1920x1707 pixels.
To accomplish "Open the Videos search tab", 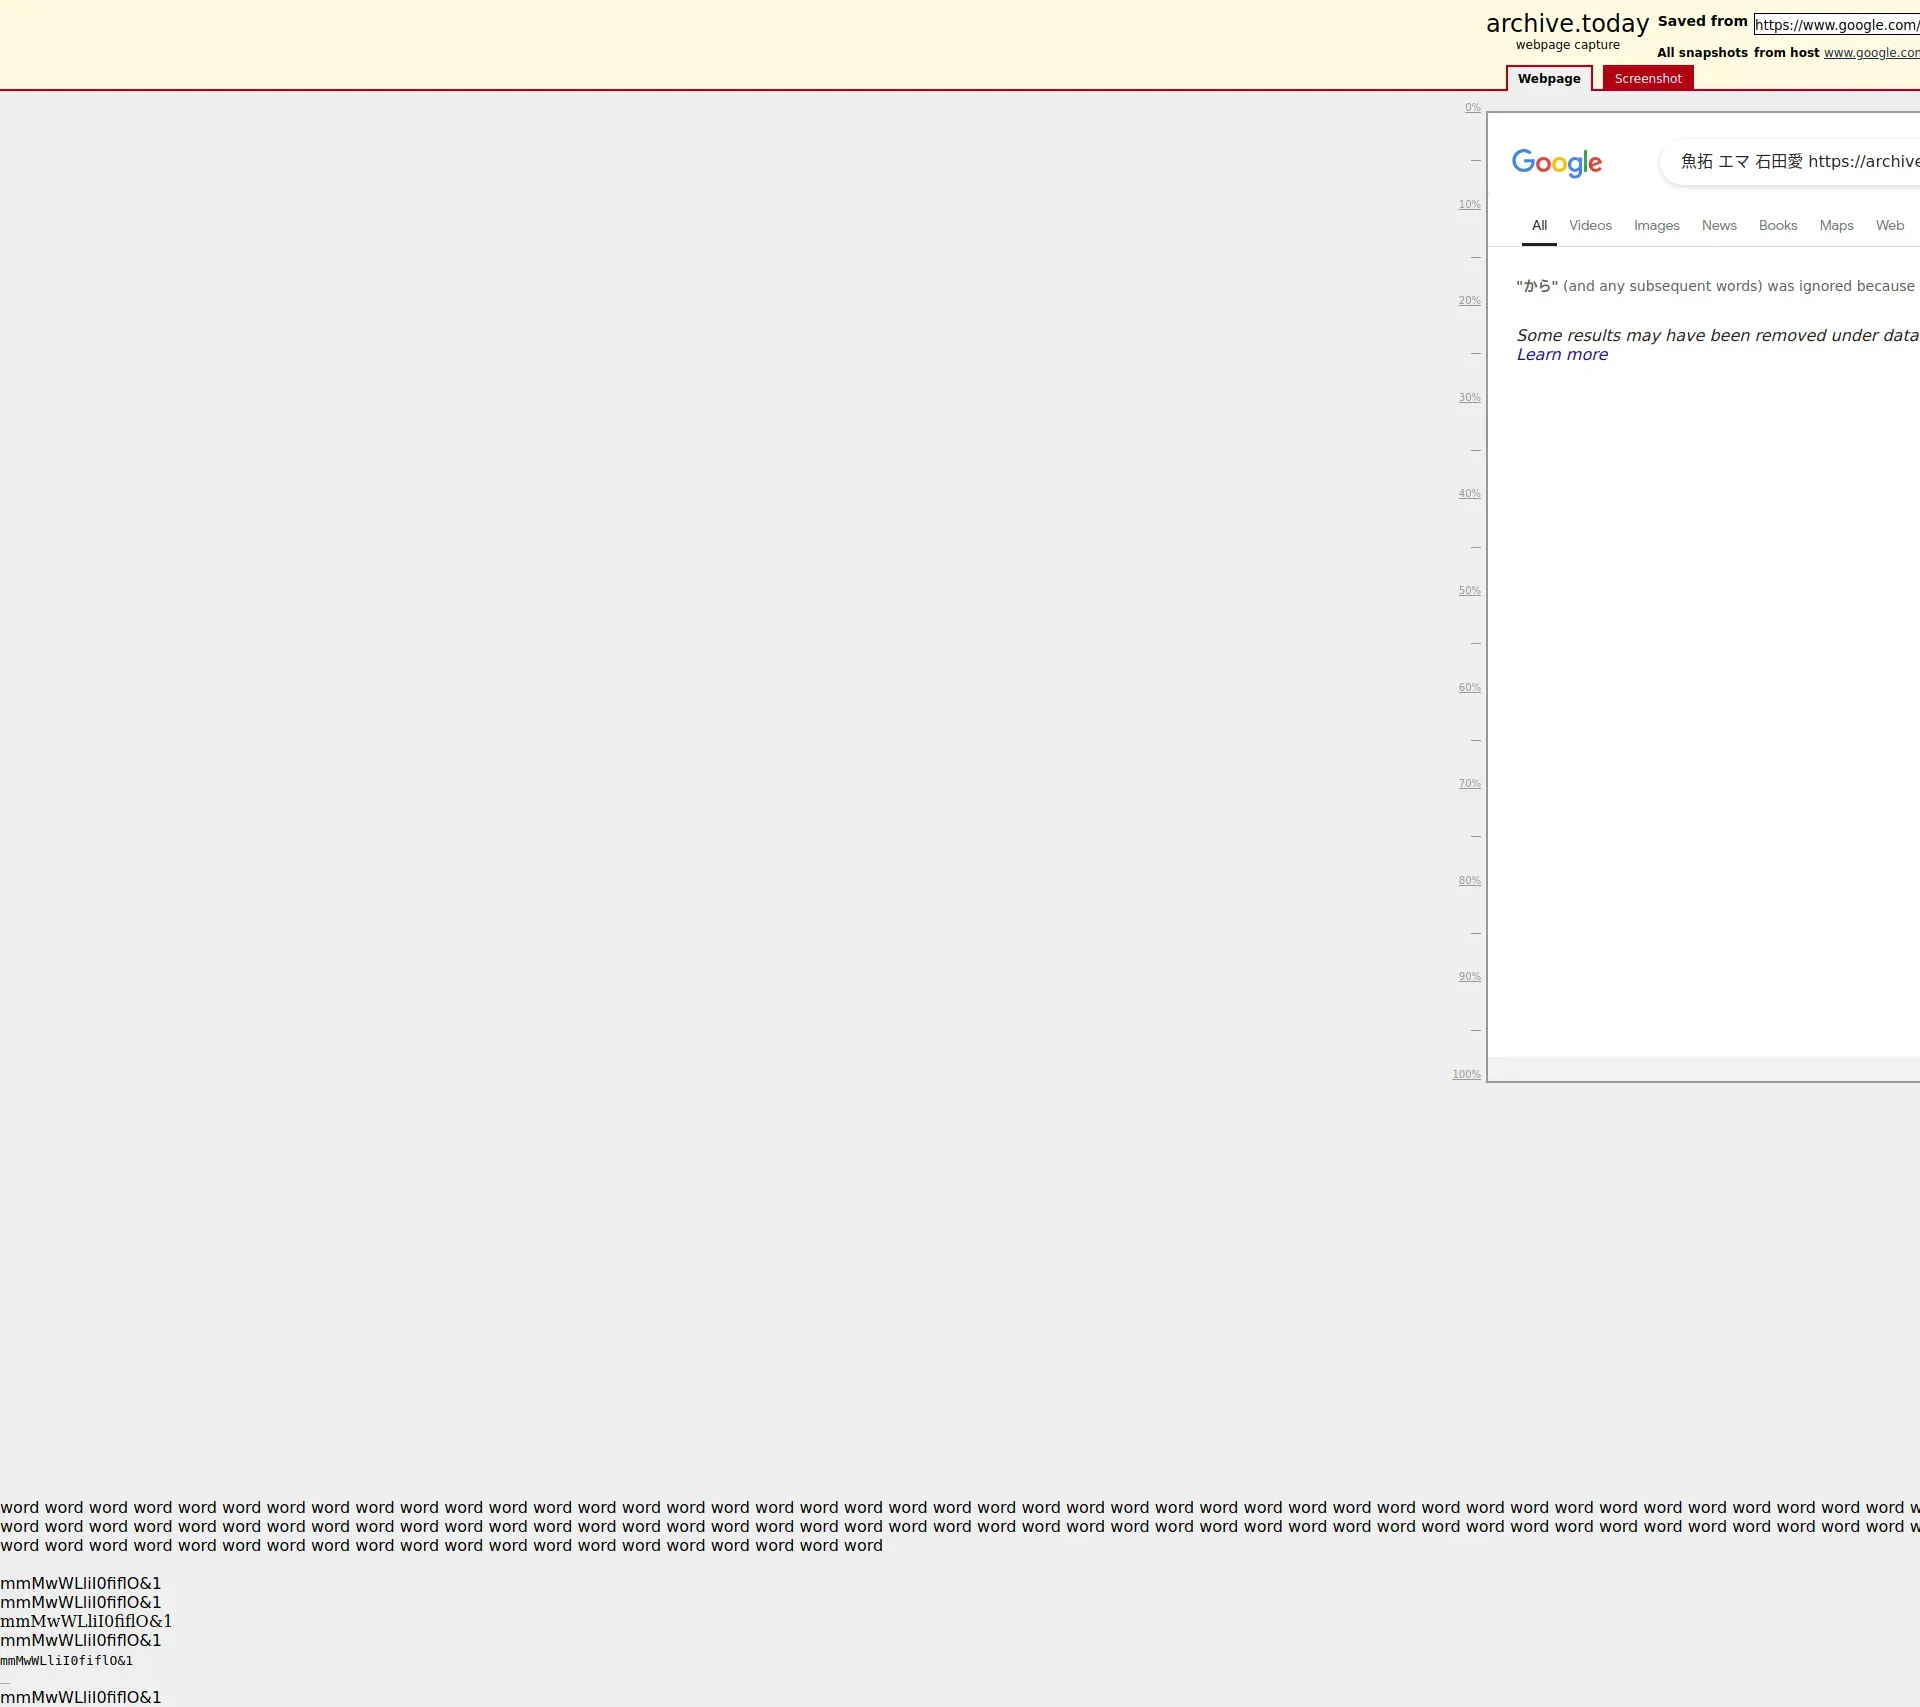I will (1590, 226).
